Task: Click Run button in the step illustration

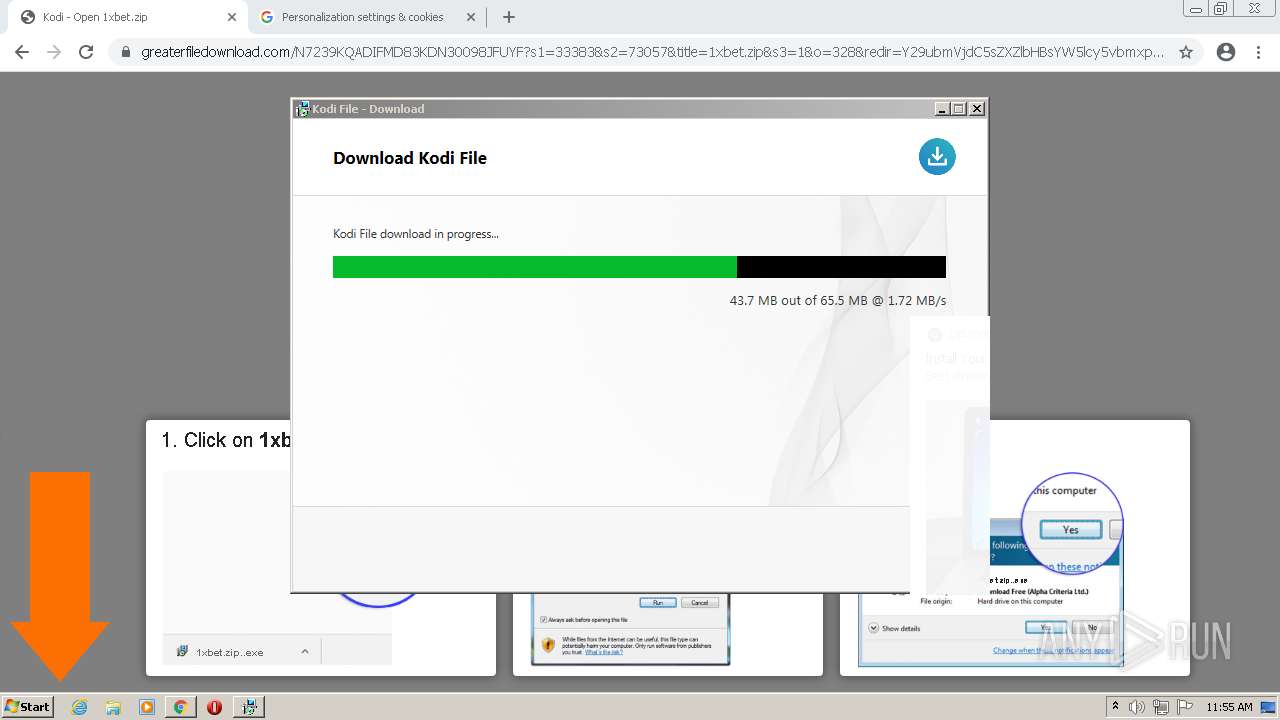Action: [657, 602]
